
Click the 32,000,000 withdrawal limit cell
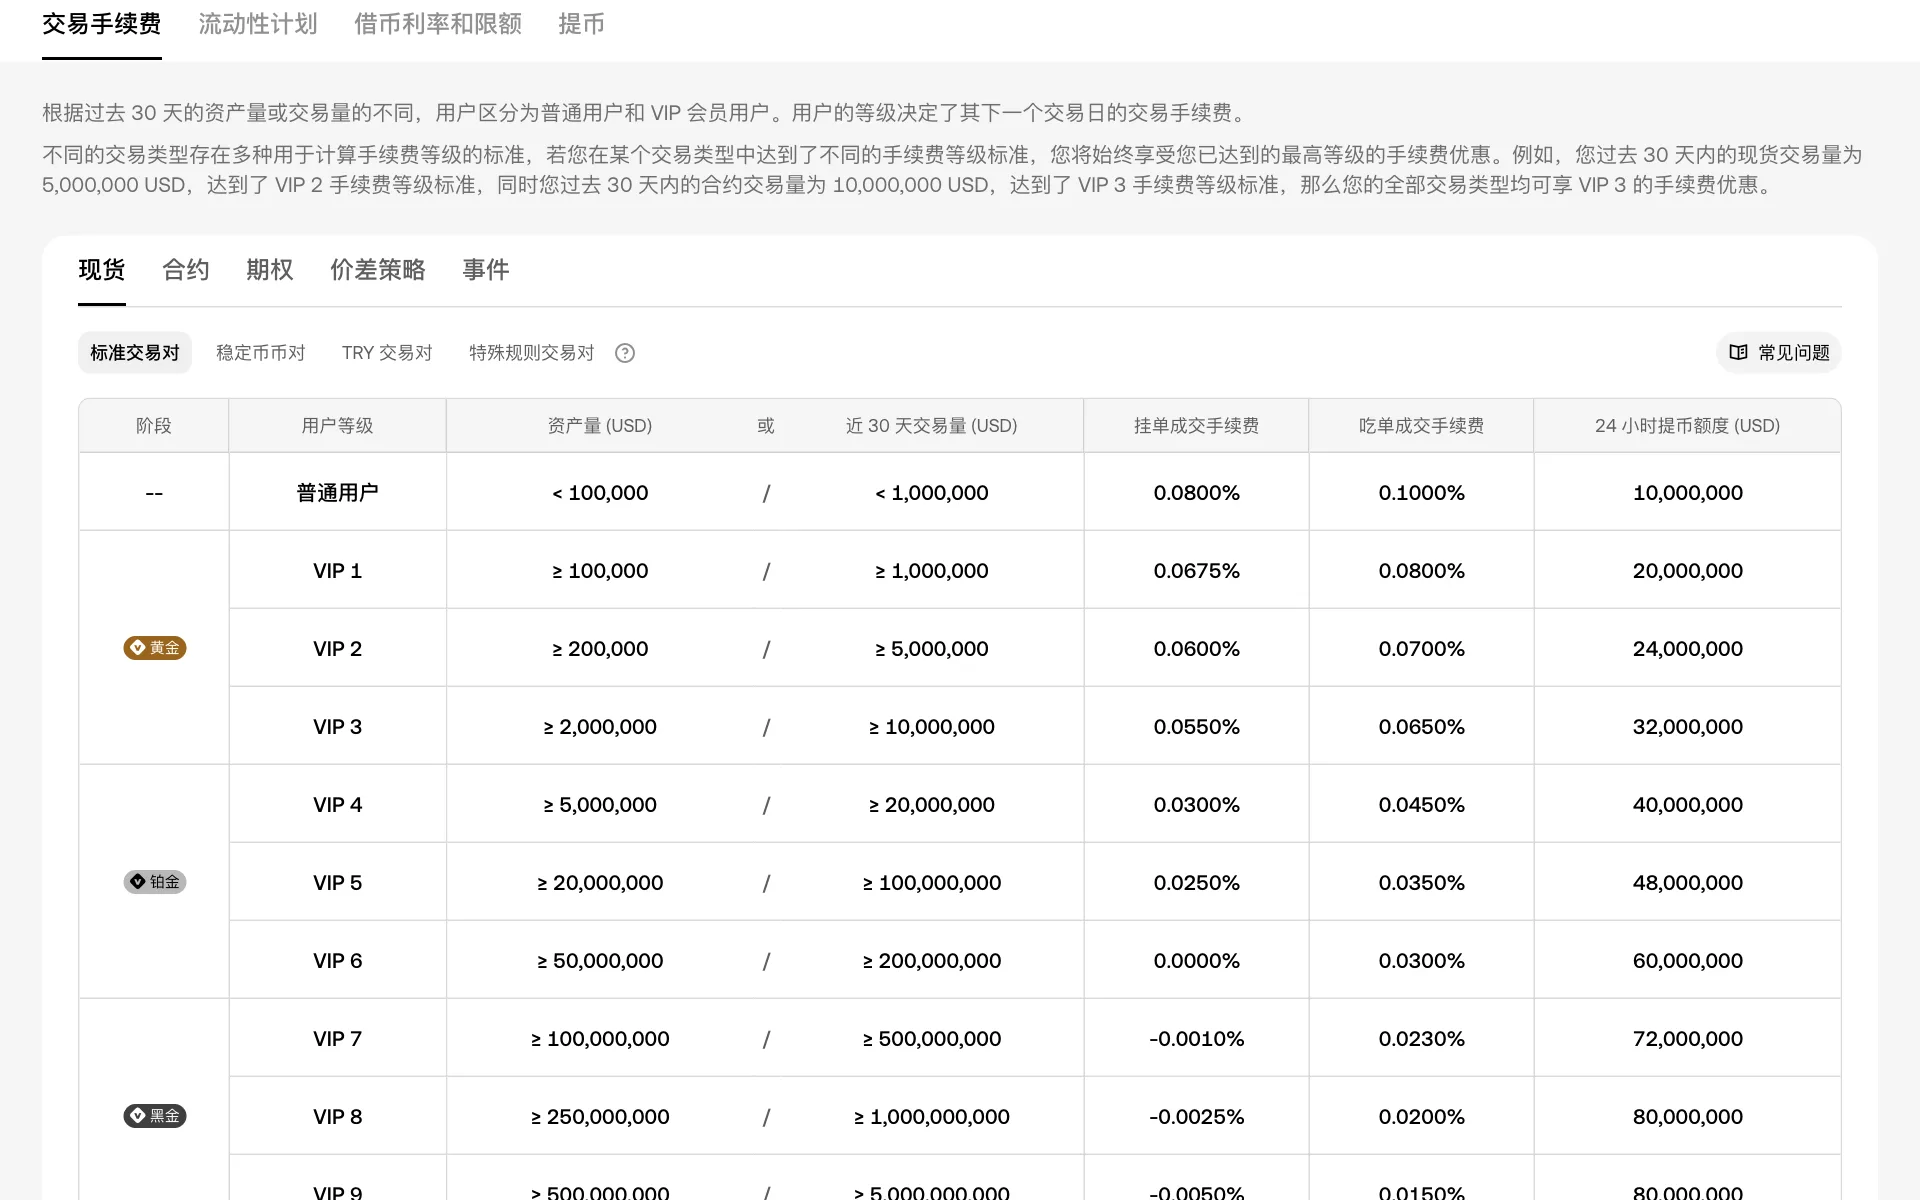(x=1688, y=727)
